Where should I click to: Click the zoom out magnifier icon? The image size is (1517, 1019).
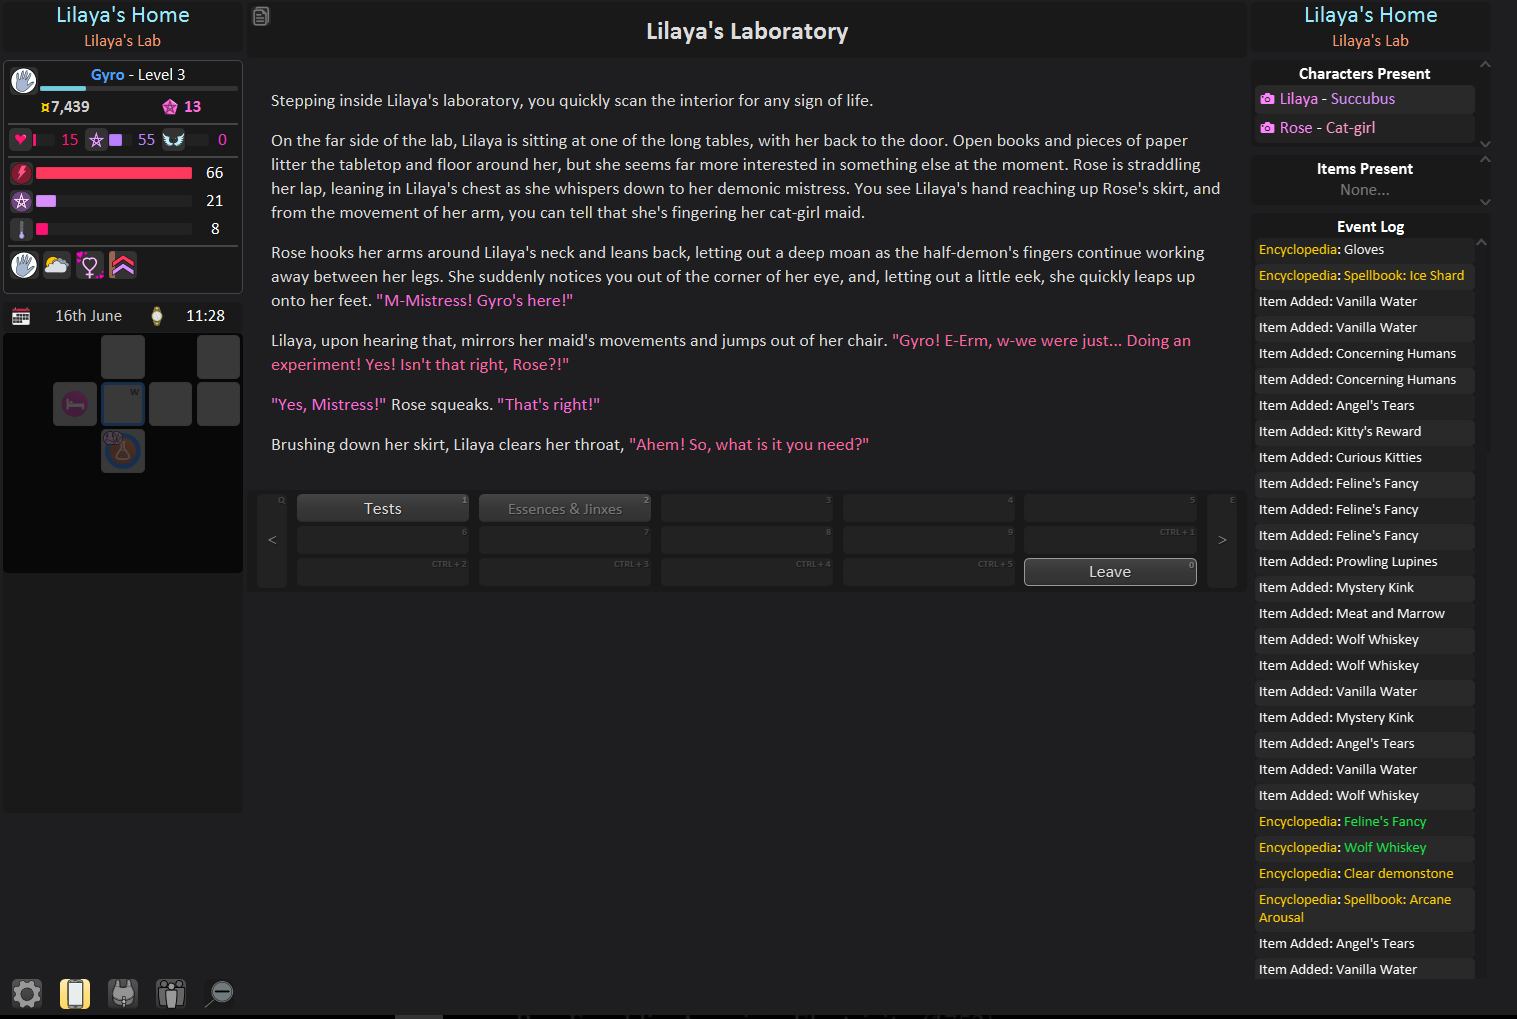click(219, 993)
